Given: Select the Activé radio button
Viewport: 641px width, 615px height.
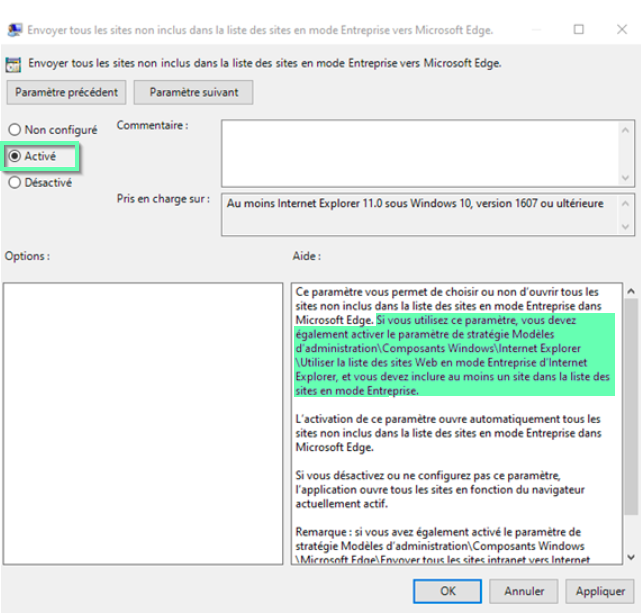Looking at the screenshot, I should tap(15, 157).
